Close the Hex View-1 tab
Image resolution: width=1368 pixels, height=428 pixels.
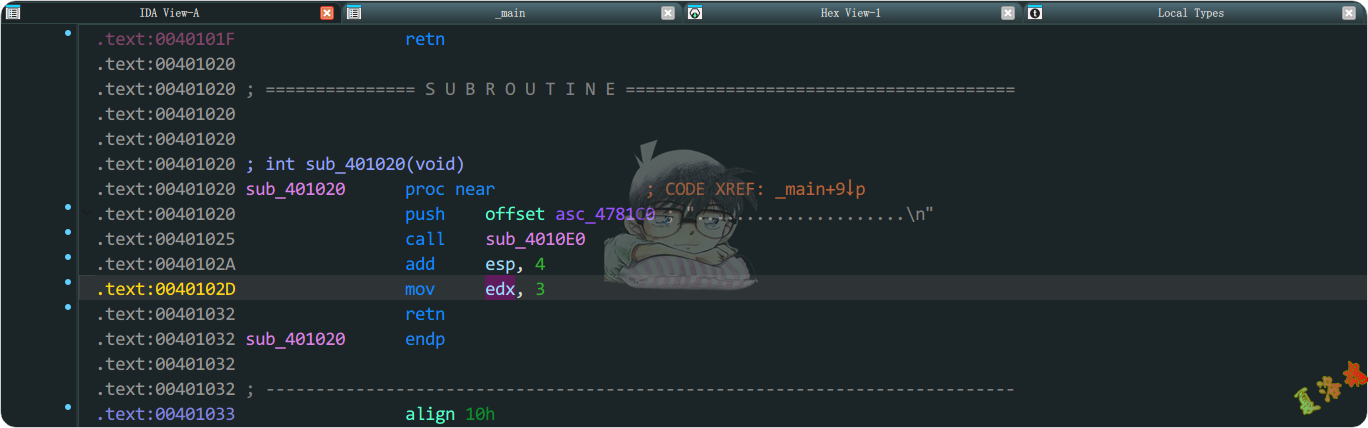tap(1008, 13)
